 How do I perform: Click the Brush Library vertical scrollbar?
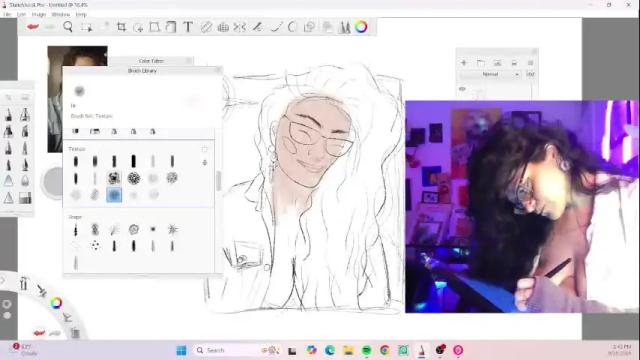point(218,181)
